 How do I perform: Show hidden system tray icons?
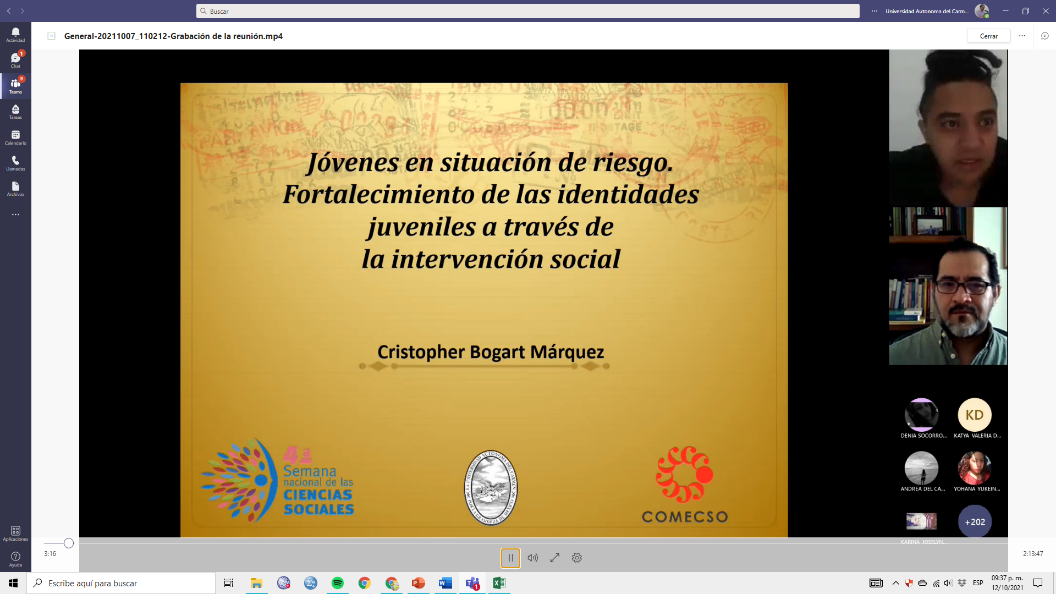coord(896,583)
